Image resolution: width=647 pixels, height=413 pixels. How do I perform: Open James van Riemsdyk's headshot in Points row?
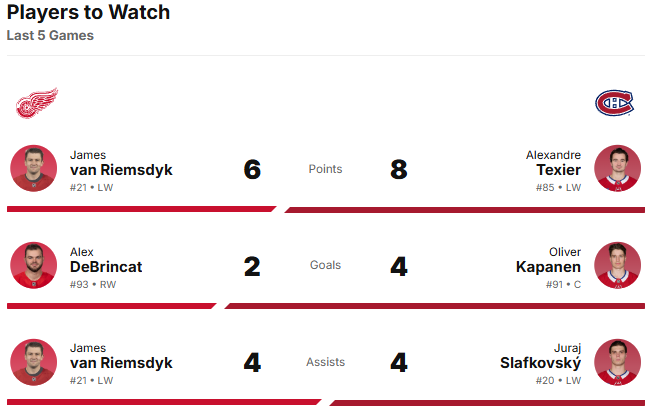[x=34, y=168]
